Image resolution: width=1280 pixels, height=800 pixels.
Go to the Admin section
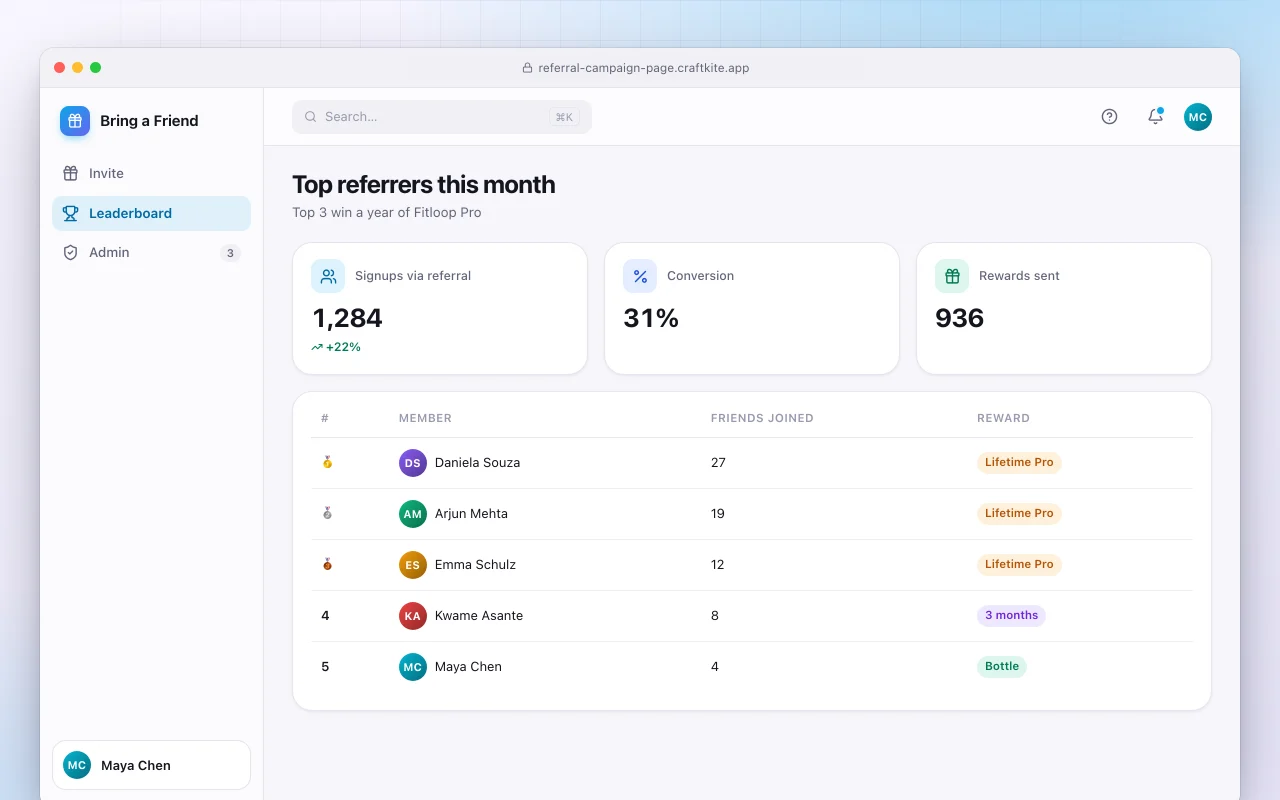point(151,253)
